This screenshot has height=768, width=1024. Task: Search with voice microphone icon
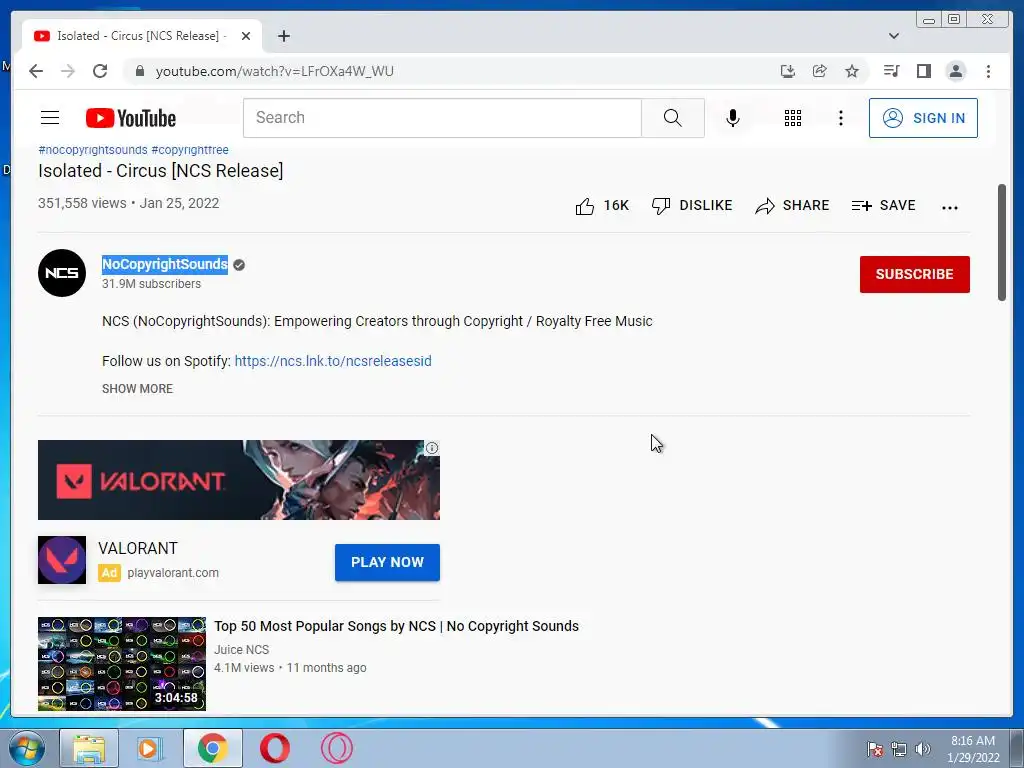coord(733,118)
